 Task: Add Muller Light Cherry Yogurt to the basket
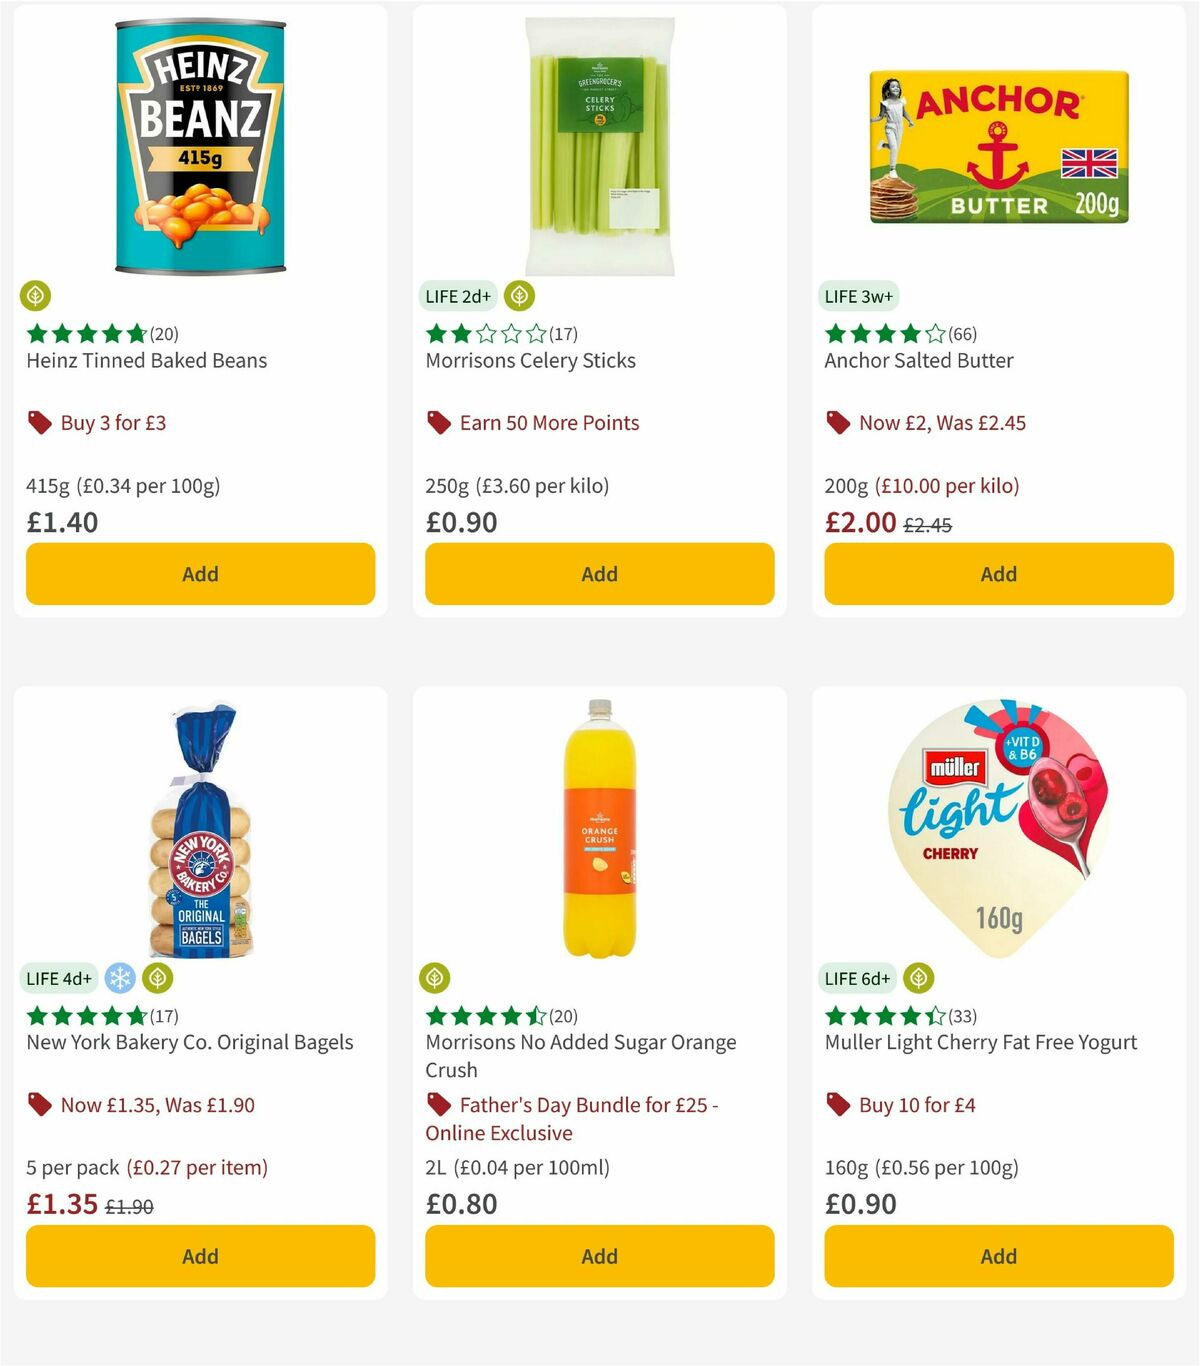998,1256
